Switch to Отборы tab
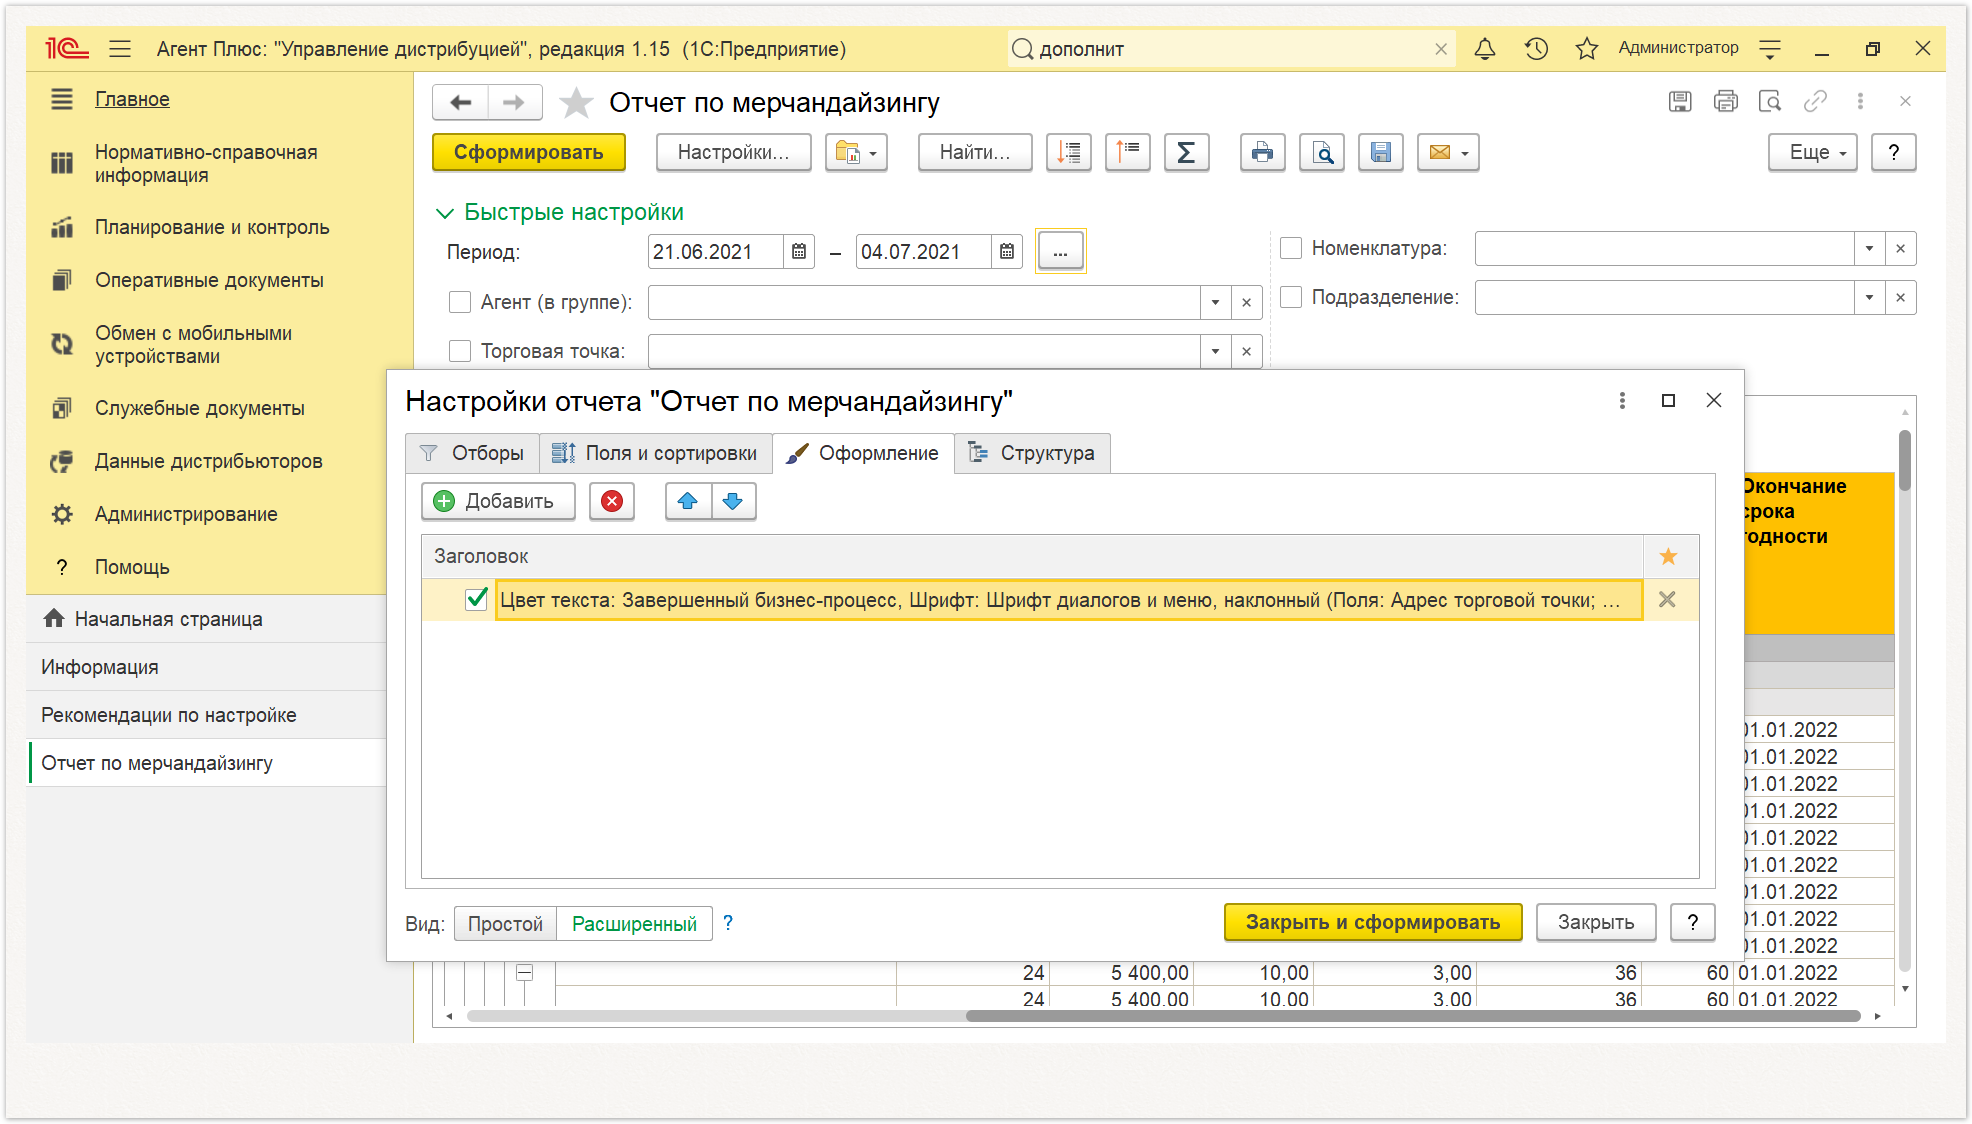The height and width of the screenshot is (1124, 1972). 472,453
